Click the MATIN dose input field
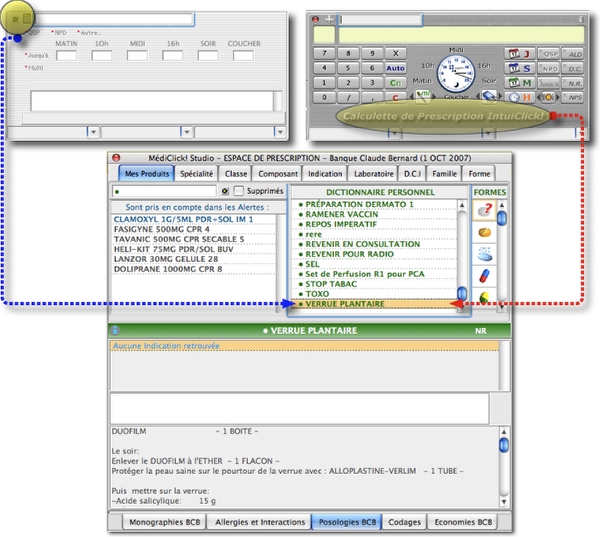Viewport: 600px width, 537px height. tap(66, 55)
